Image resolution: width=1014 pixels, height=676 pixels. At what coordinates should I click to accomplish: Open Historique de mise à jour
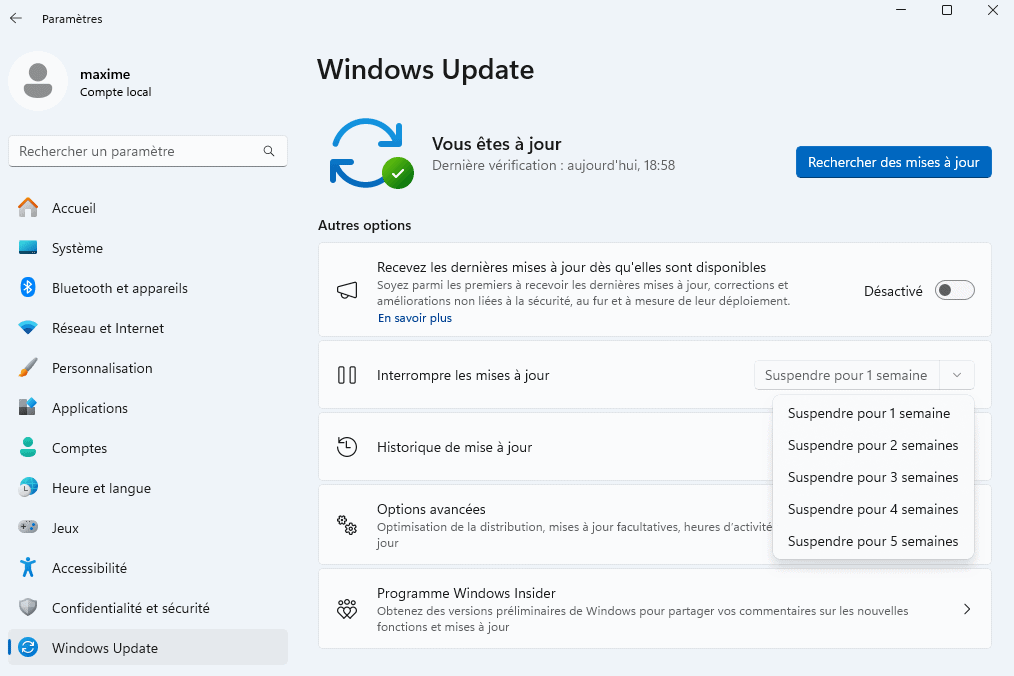tap(455, 447)
